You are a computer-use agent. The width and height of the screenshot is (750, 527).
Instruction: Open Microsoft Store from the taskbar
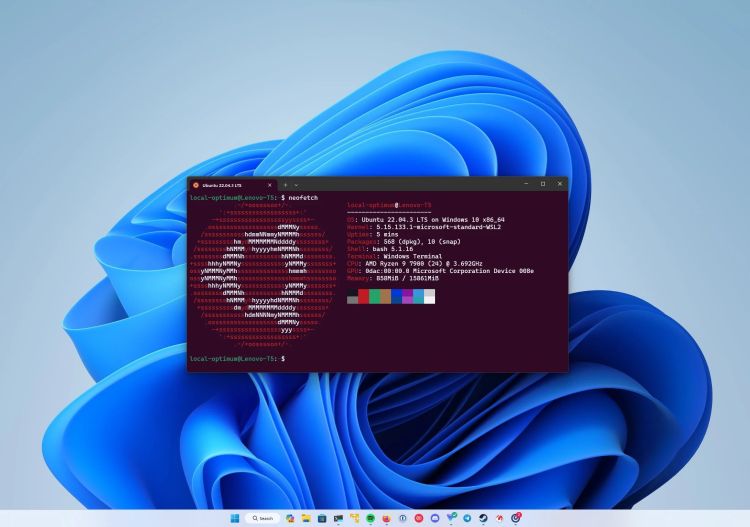pyautogui.click(x=322, y=518)
